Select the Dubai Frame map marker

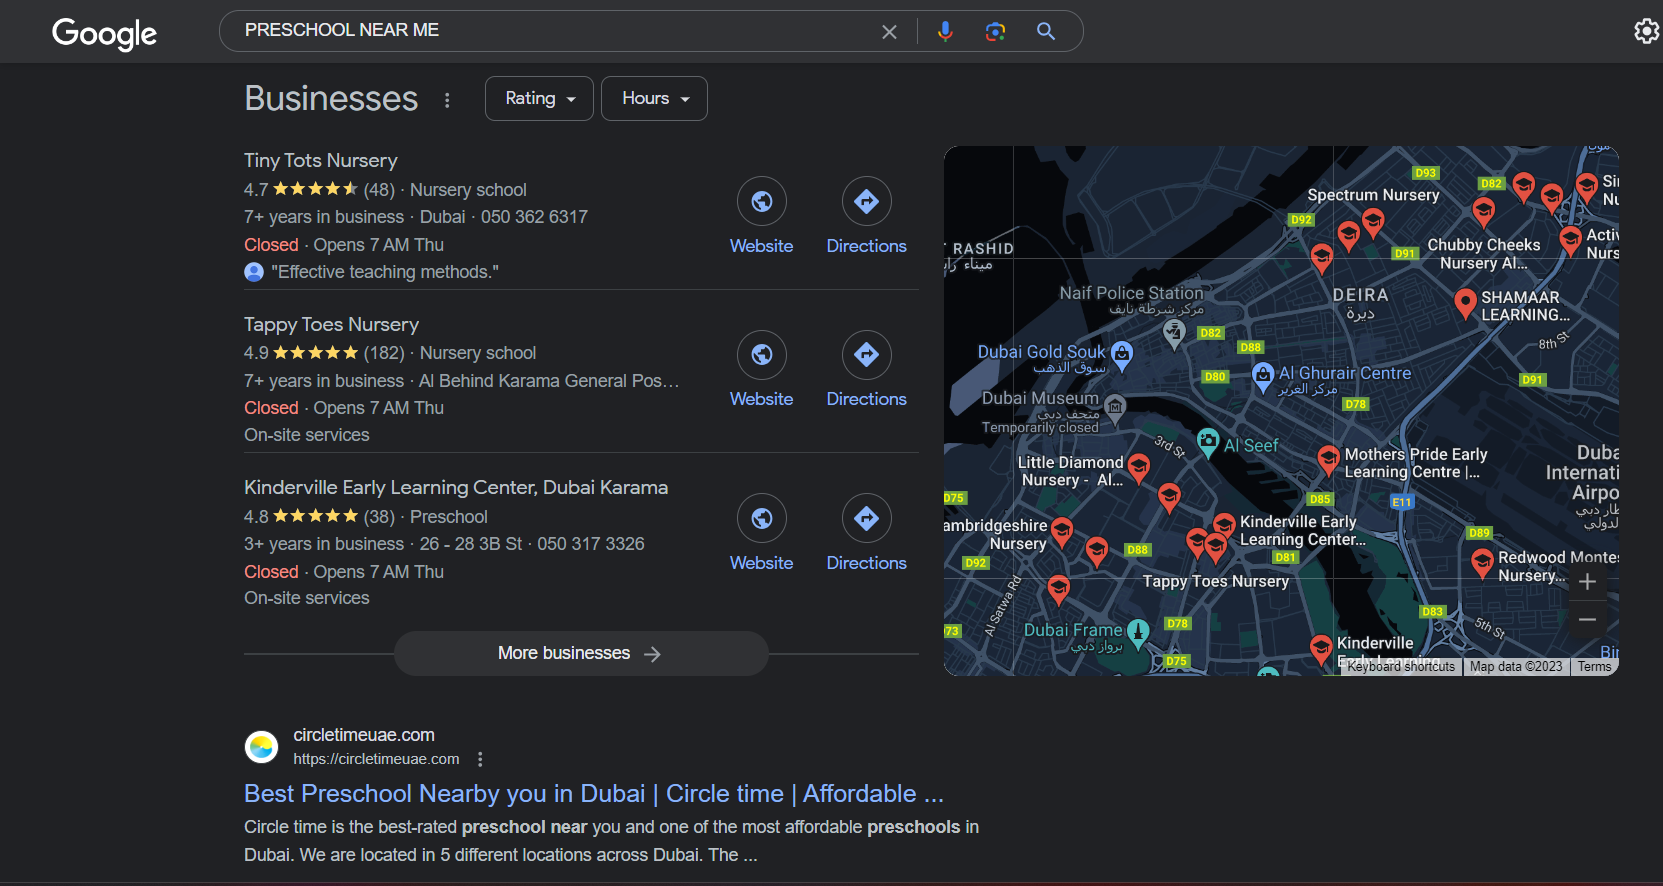point(1138,632)
